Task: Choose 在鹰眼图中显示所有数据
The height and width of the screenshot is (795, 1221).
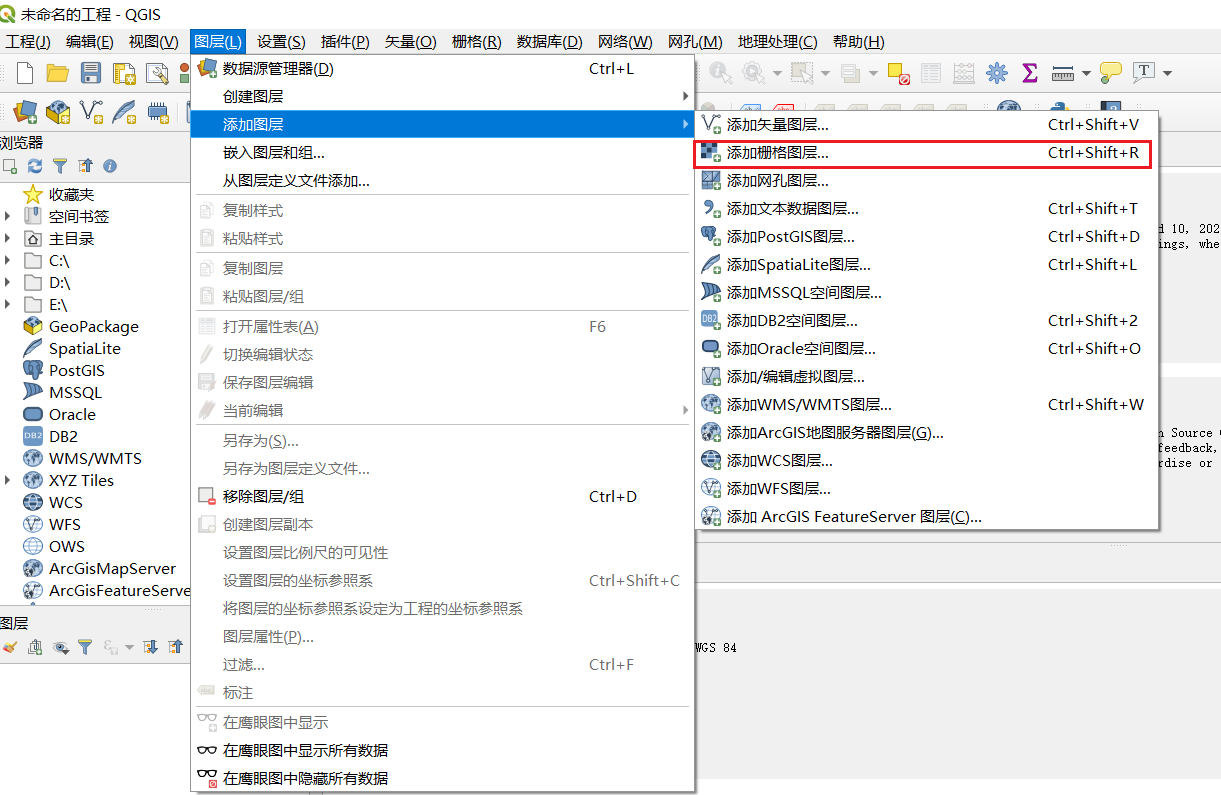Action: [442, 751]
